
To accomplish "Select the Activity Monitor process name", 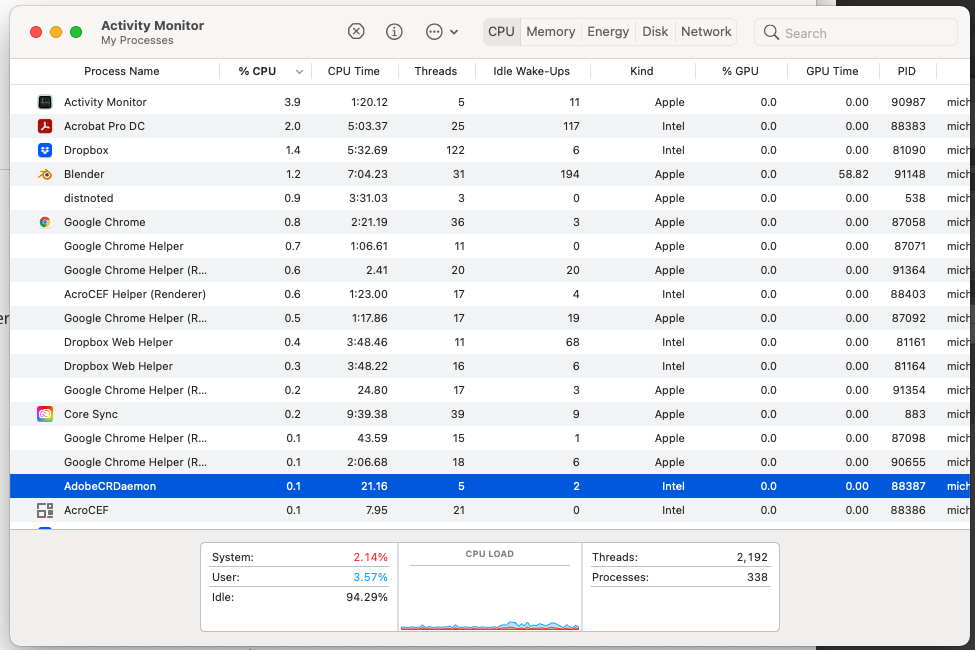I will (105, 102).
